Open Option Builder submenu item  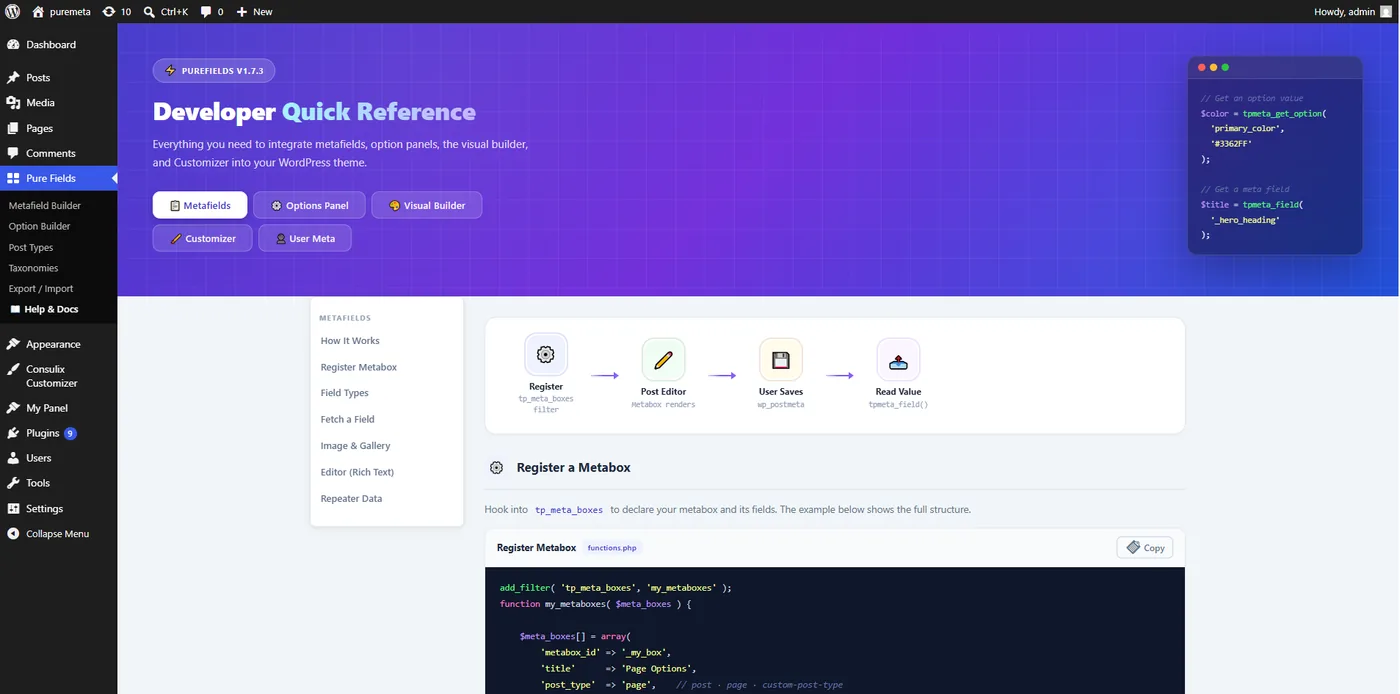click(x=40, y=227)
